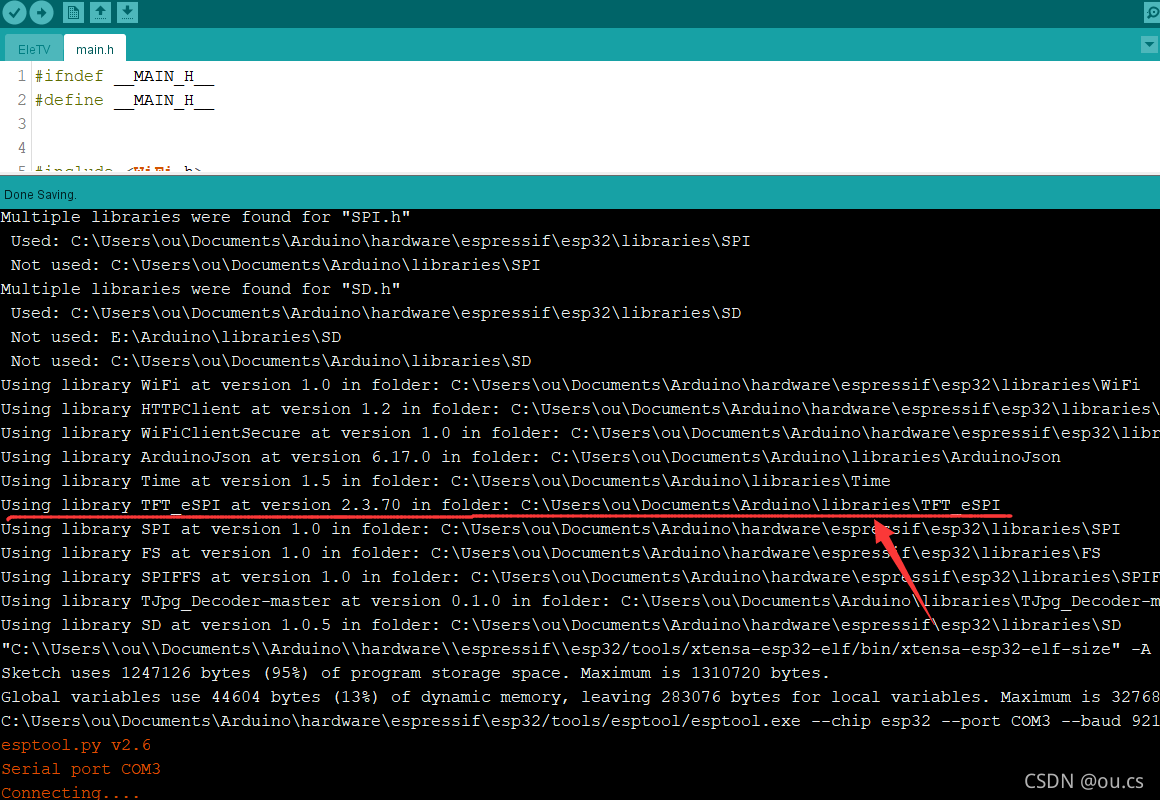Click the "Using library SPIFFS at version 1.0" line

pos(580,577)
